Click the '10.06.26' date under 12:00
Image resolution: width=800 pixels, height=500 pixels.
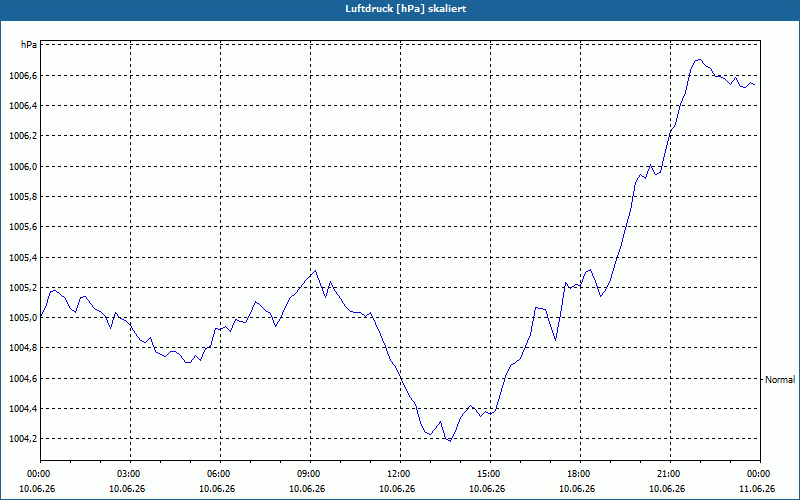coord(397,489)
